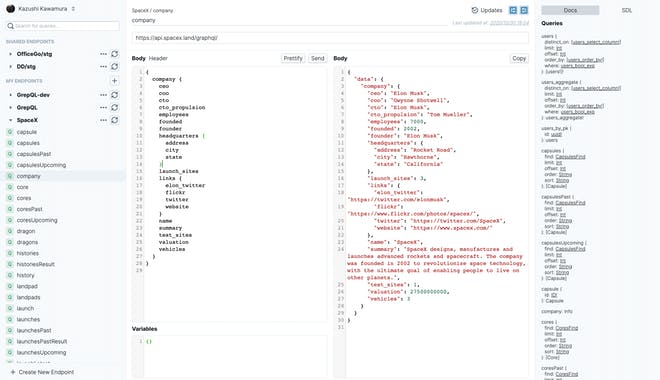The height and width of the screenshot is (380, 660).
Task: Select the launch query
Action: click(25, 308)
